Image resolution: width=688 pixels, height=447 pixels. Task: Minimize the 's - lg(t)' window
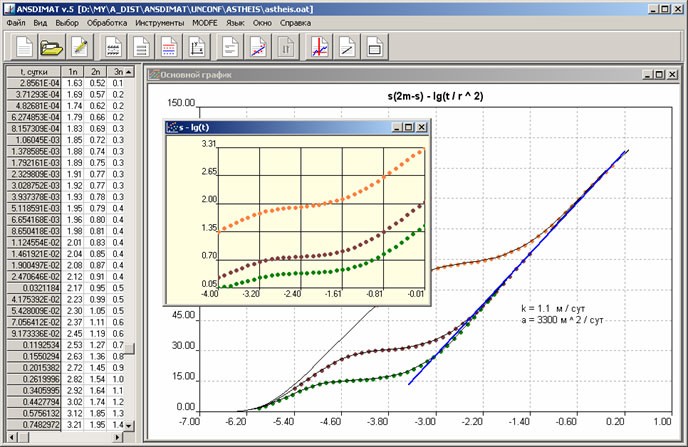click(397, 127)
